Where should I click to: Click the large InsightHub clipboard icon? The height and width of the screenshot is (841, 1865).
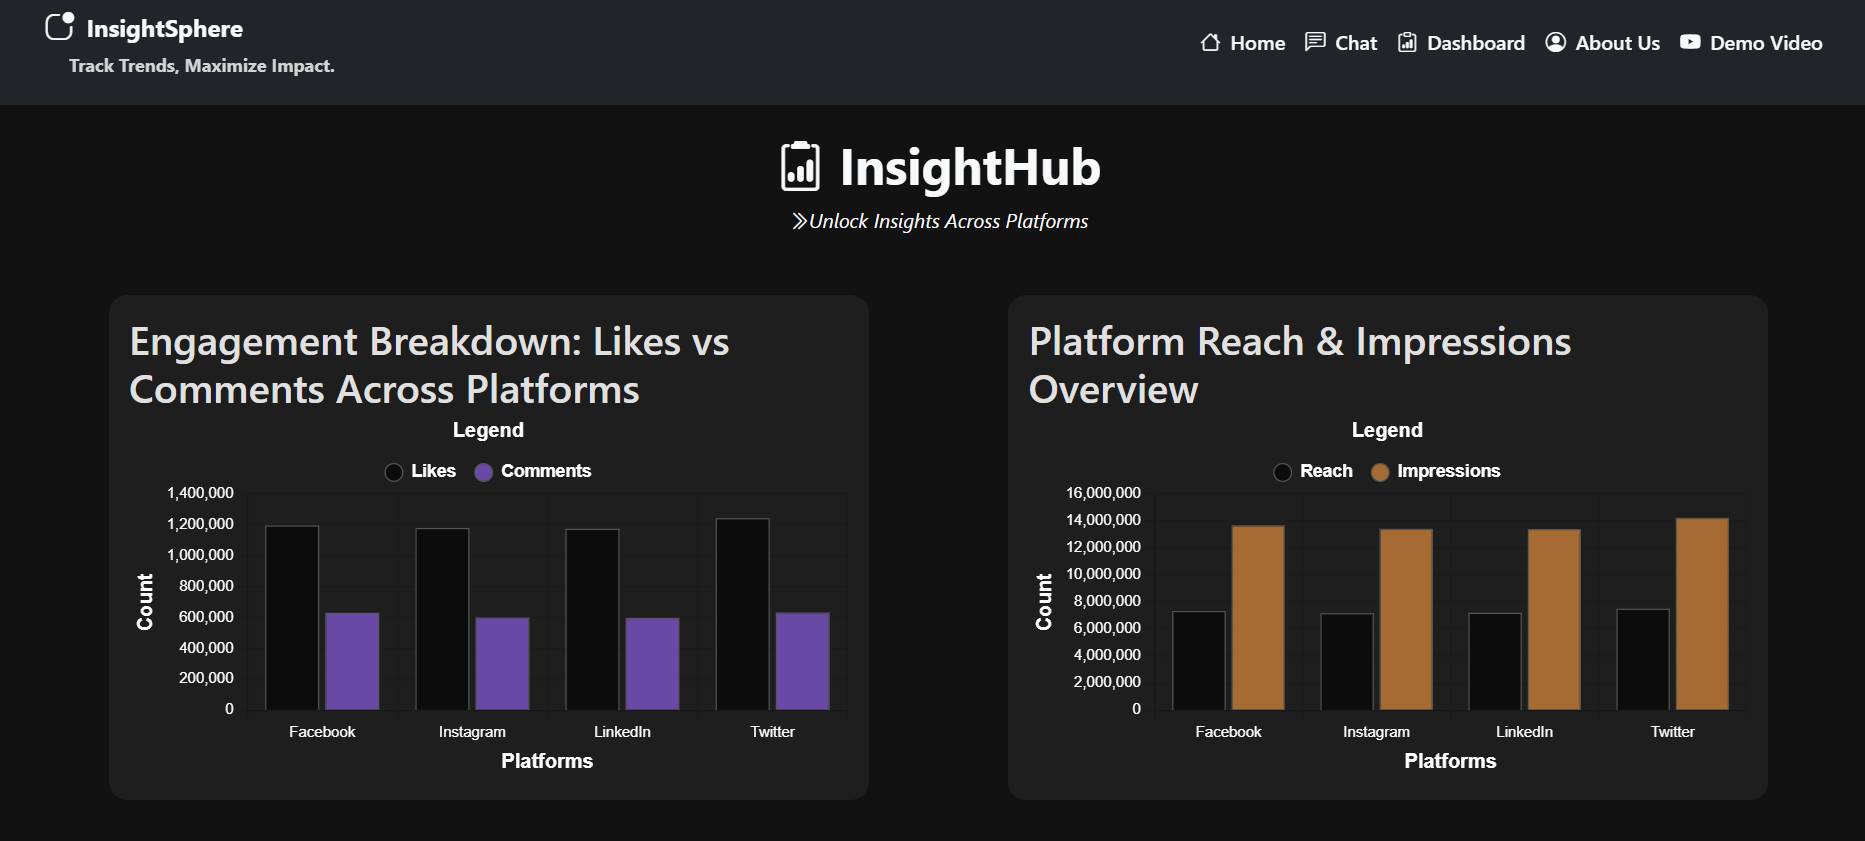point(800,167)
